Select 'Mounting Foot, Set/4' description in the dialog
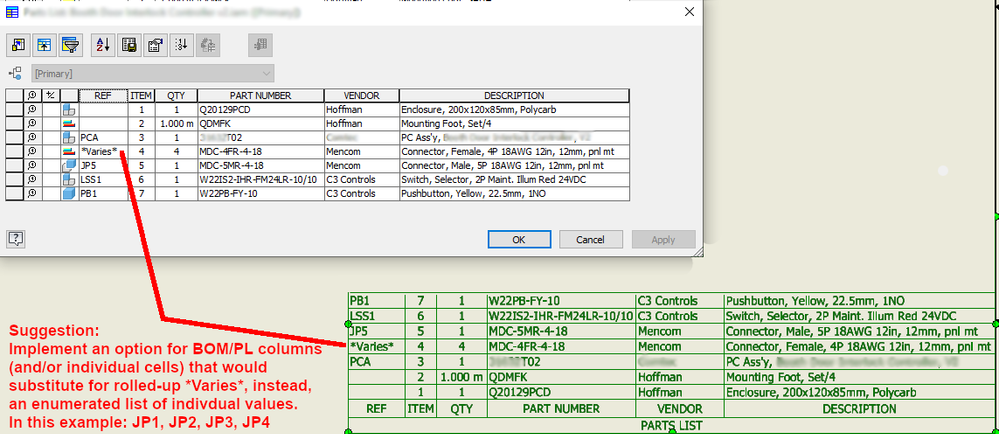999x434 pixels. [x=514, y=124]
